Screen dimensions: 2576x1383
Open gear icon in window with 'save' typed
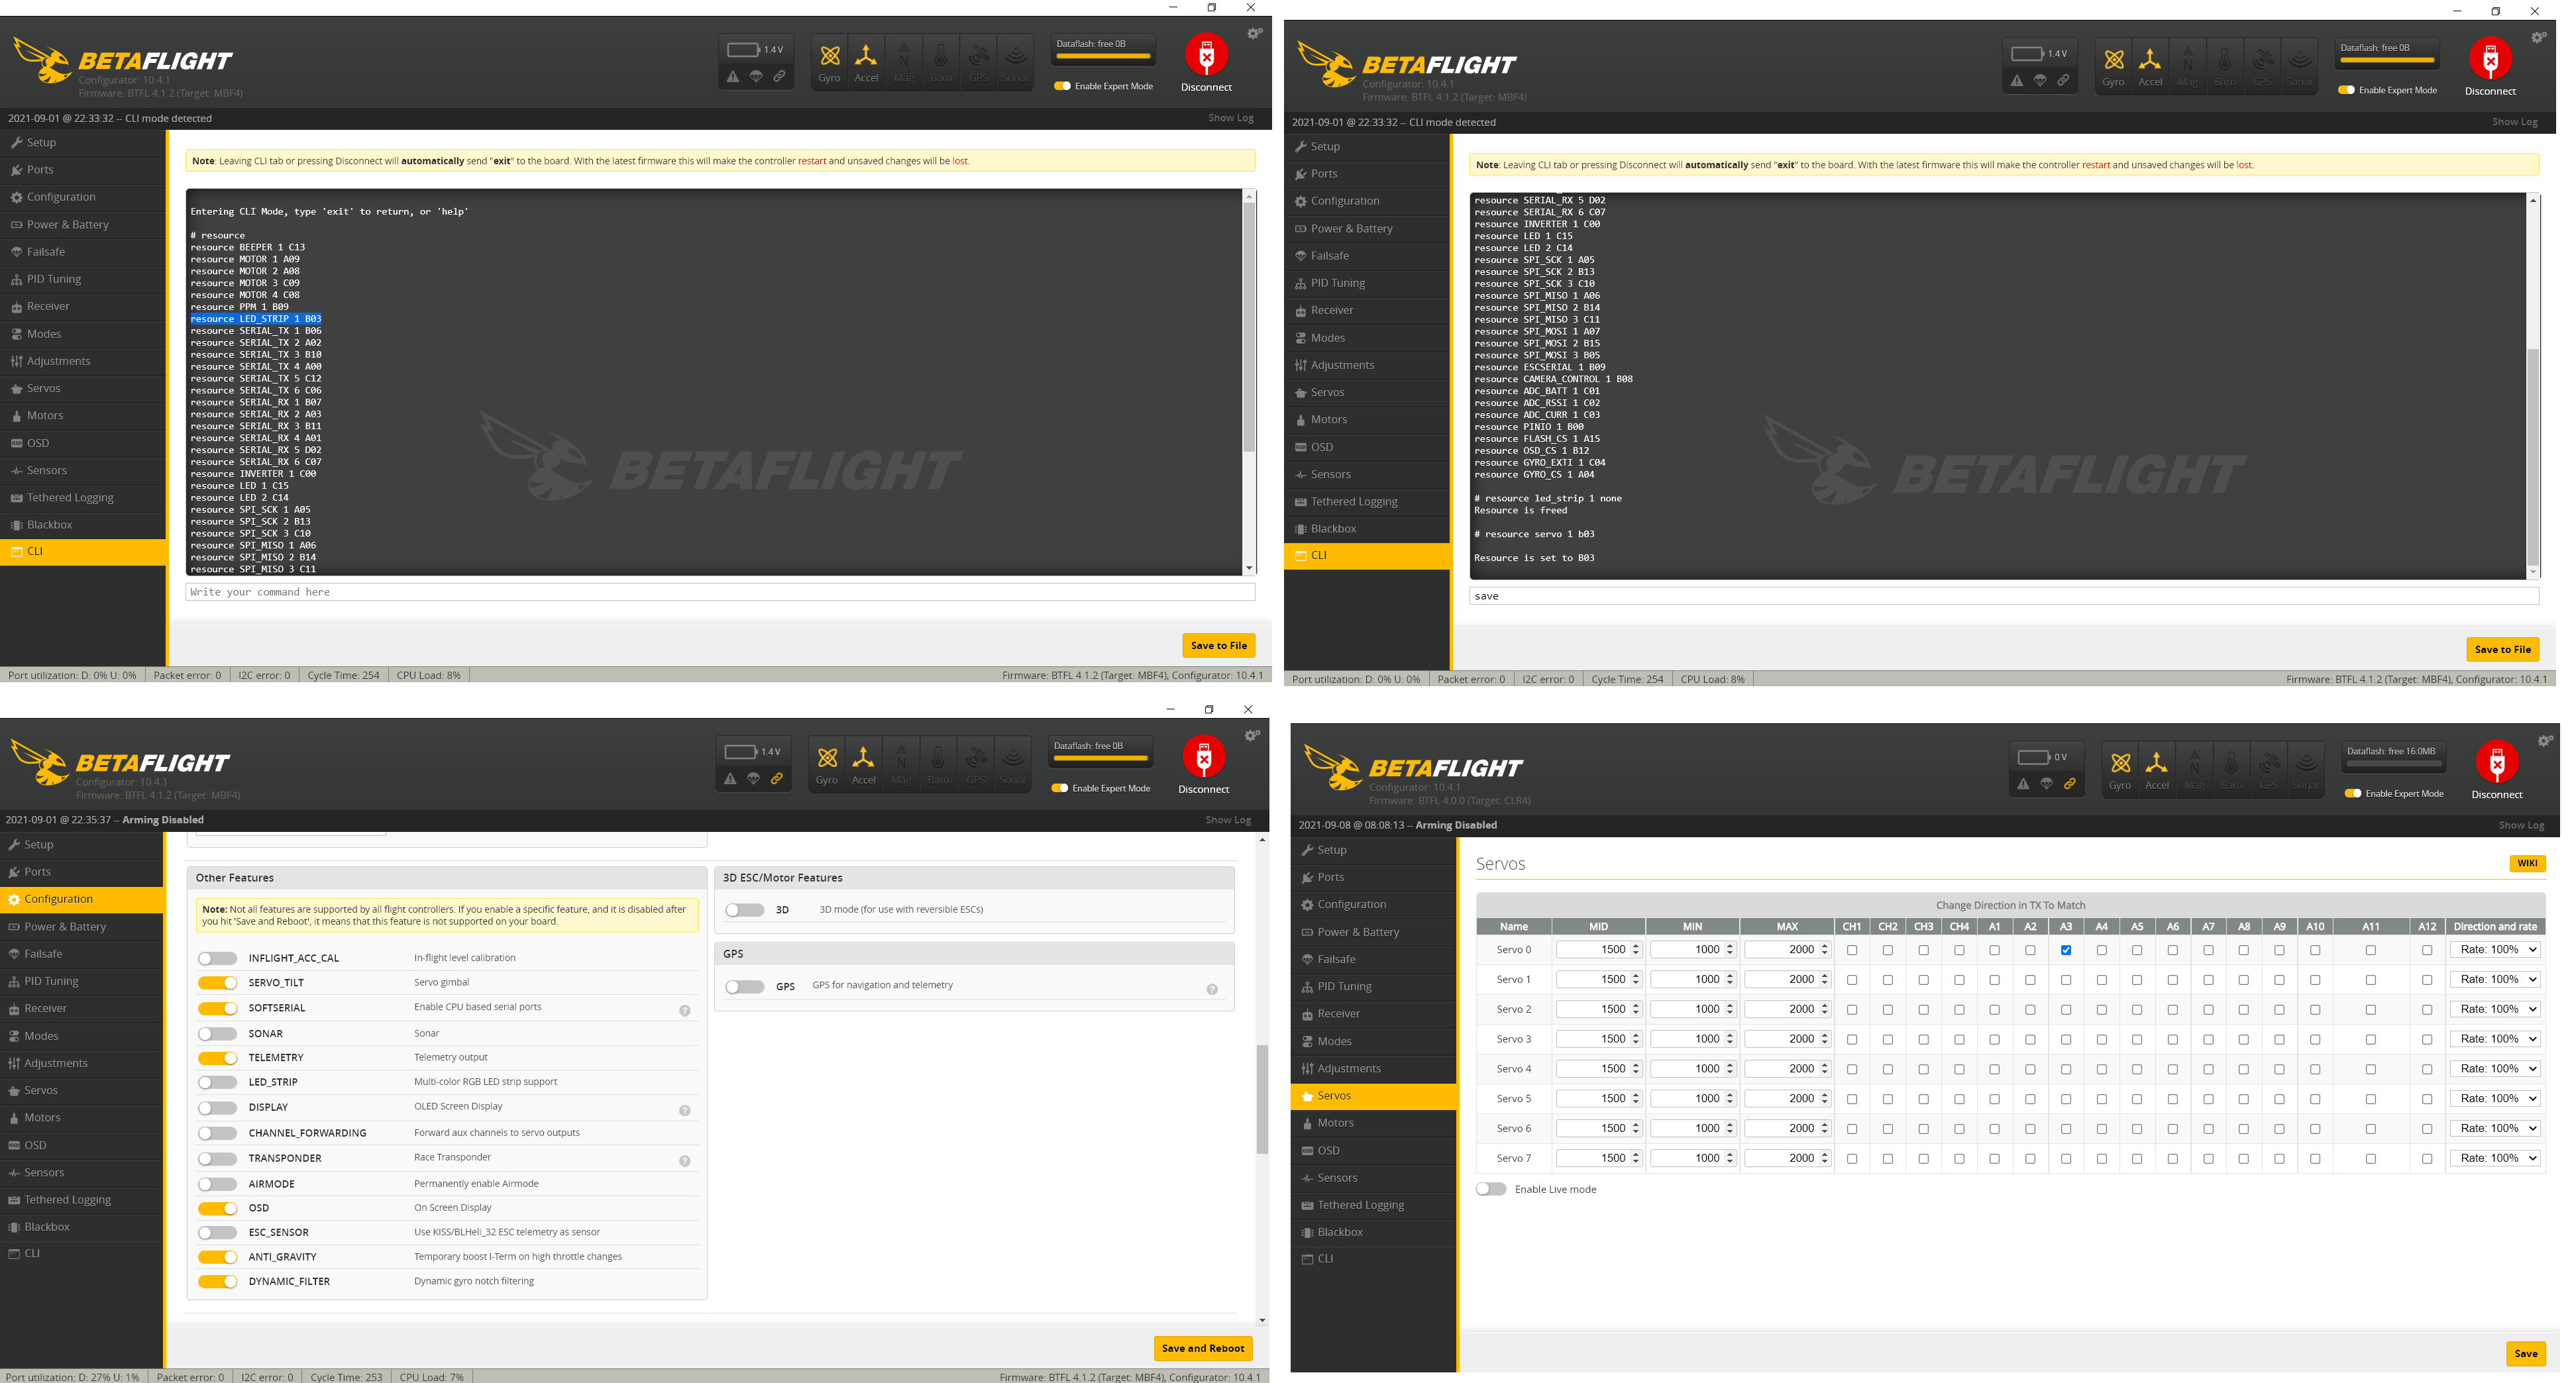pyautogui.click(x=2538, y=38)
